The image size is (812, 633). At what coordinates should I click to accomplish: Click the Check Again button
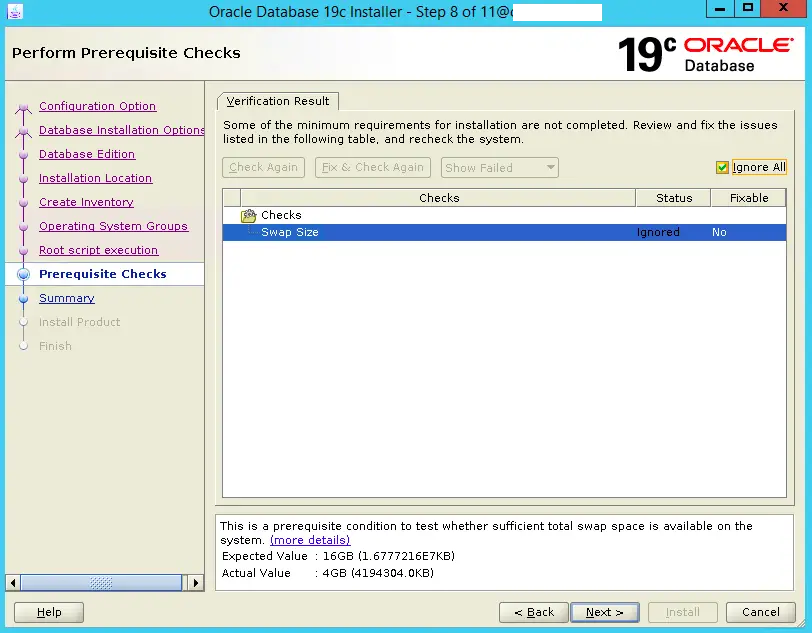(x=264, y=167)
